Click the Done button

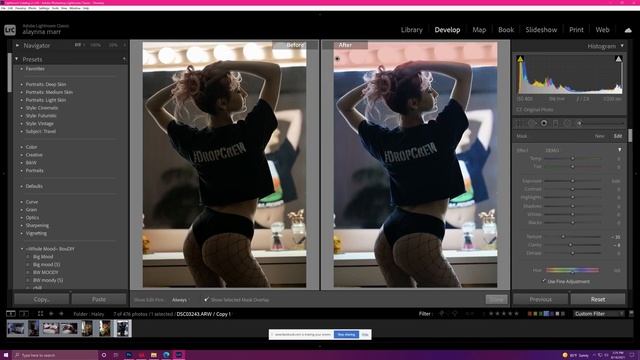pyautogui.click(x=496, y=300)
